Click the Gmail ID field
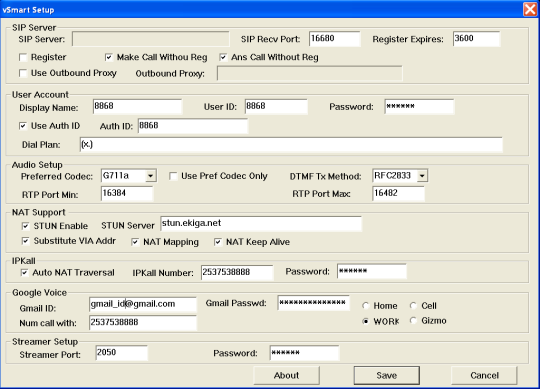540x389 pixels. pyautogui.click(x=143, y=304)
